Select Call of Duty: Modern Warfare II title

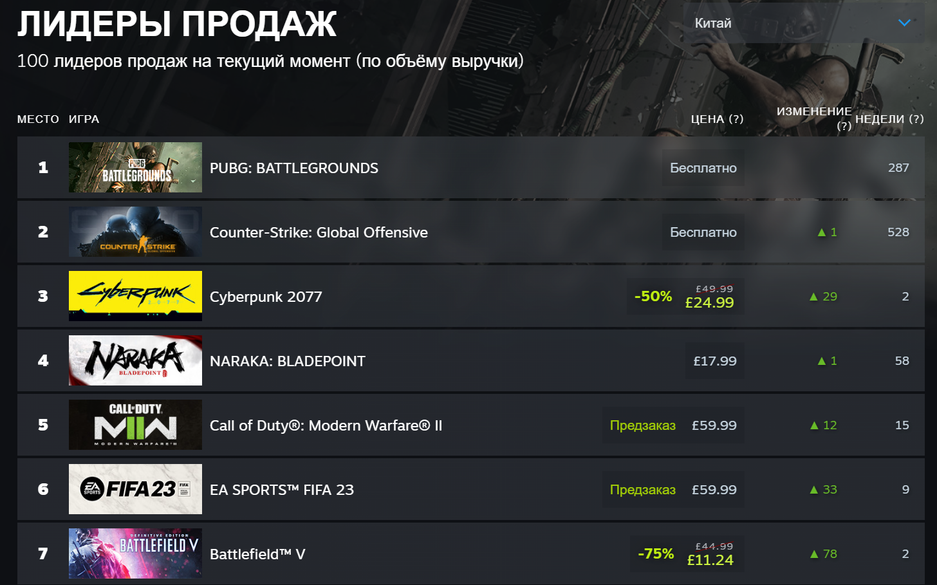[x=326, y=425]
